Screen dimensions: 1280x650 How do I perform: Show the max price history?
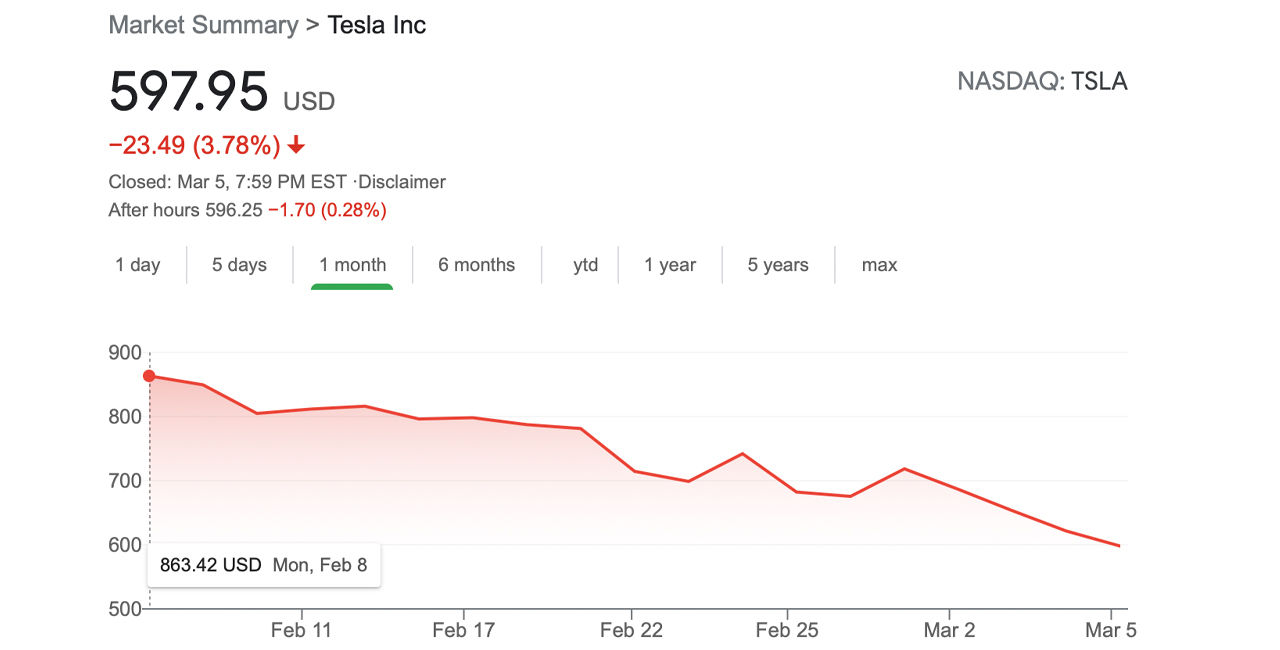[x=879, y=265]
